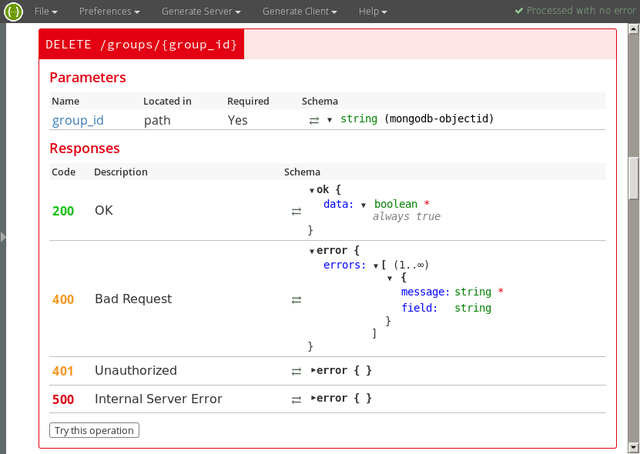Click the 'Try this operation' button
The image size is (640, 454).
pyautogui.click(x=94, y=430)
